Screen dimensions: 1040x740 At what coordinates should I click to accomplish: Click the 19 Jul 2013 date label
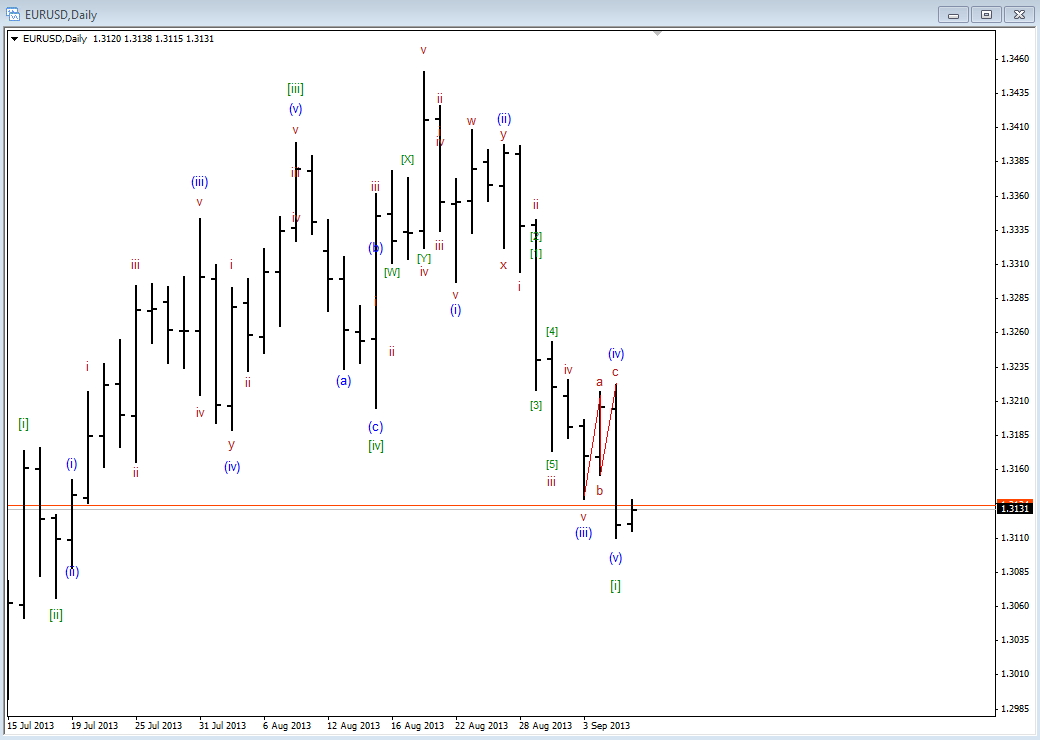point(95,725)
